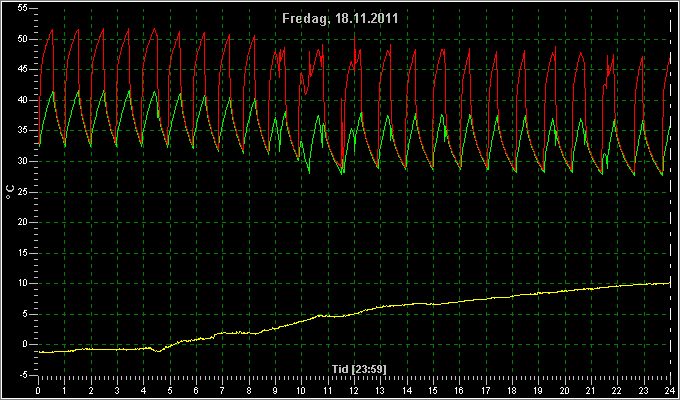Click the hour 0 tick on x-axis
This screenshot has width=680, height=400.
pyautogui.click(x=38, y=391)
